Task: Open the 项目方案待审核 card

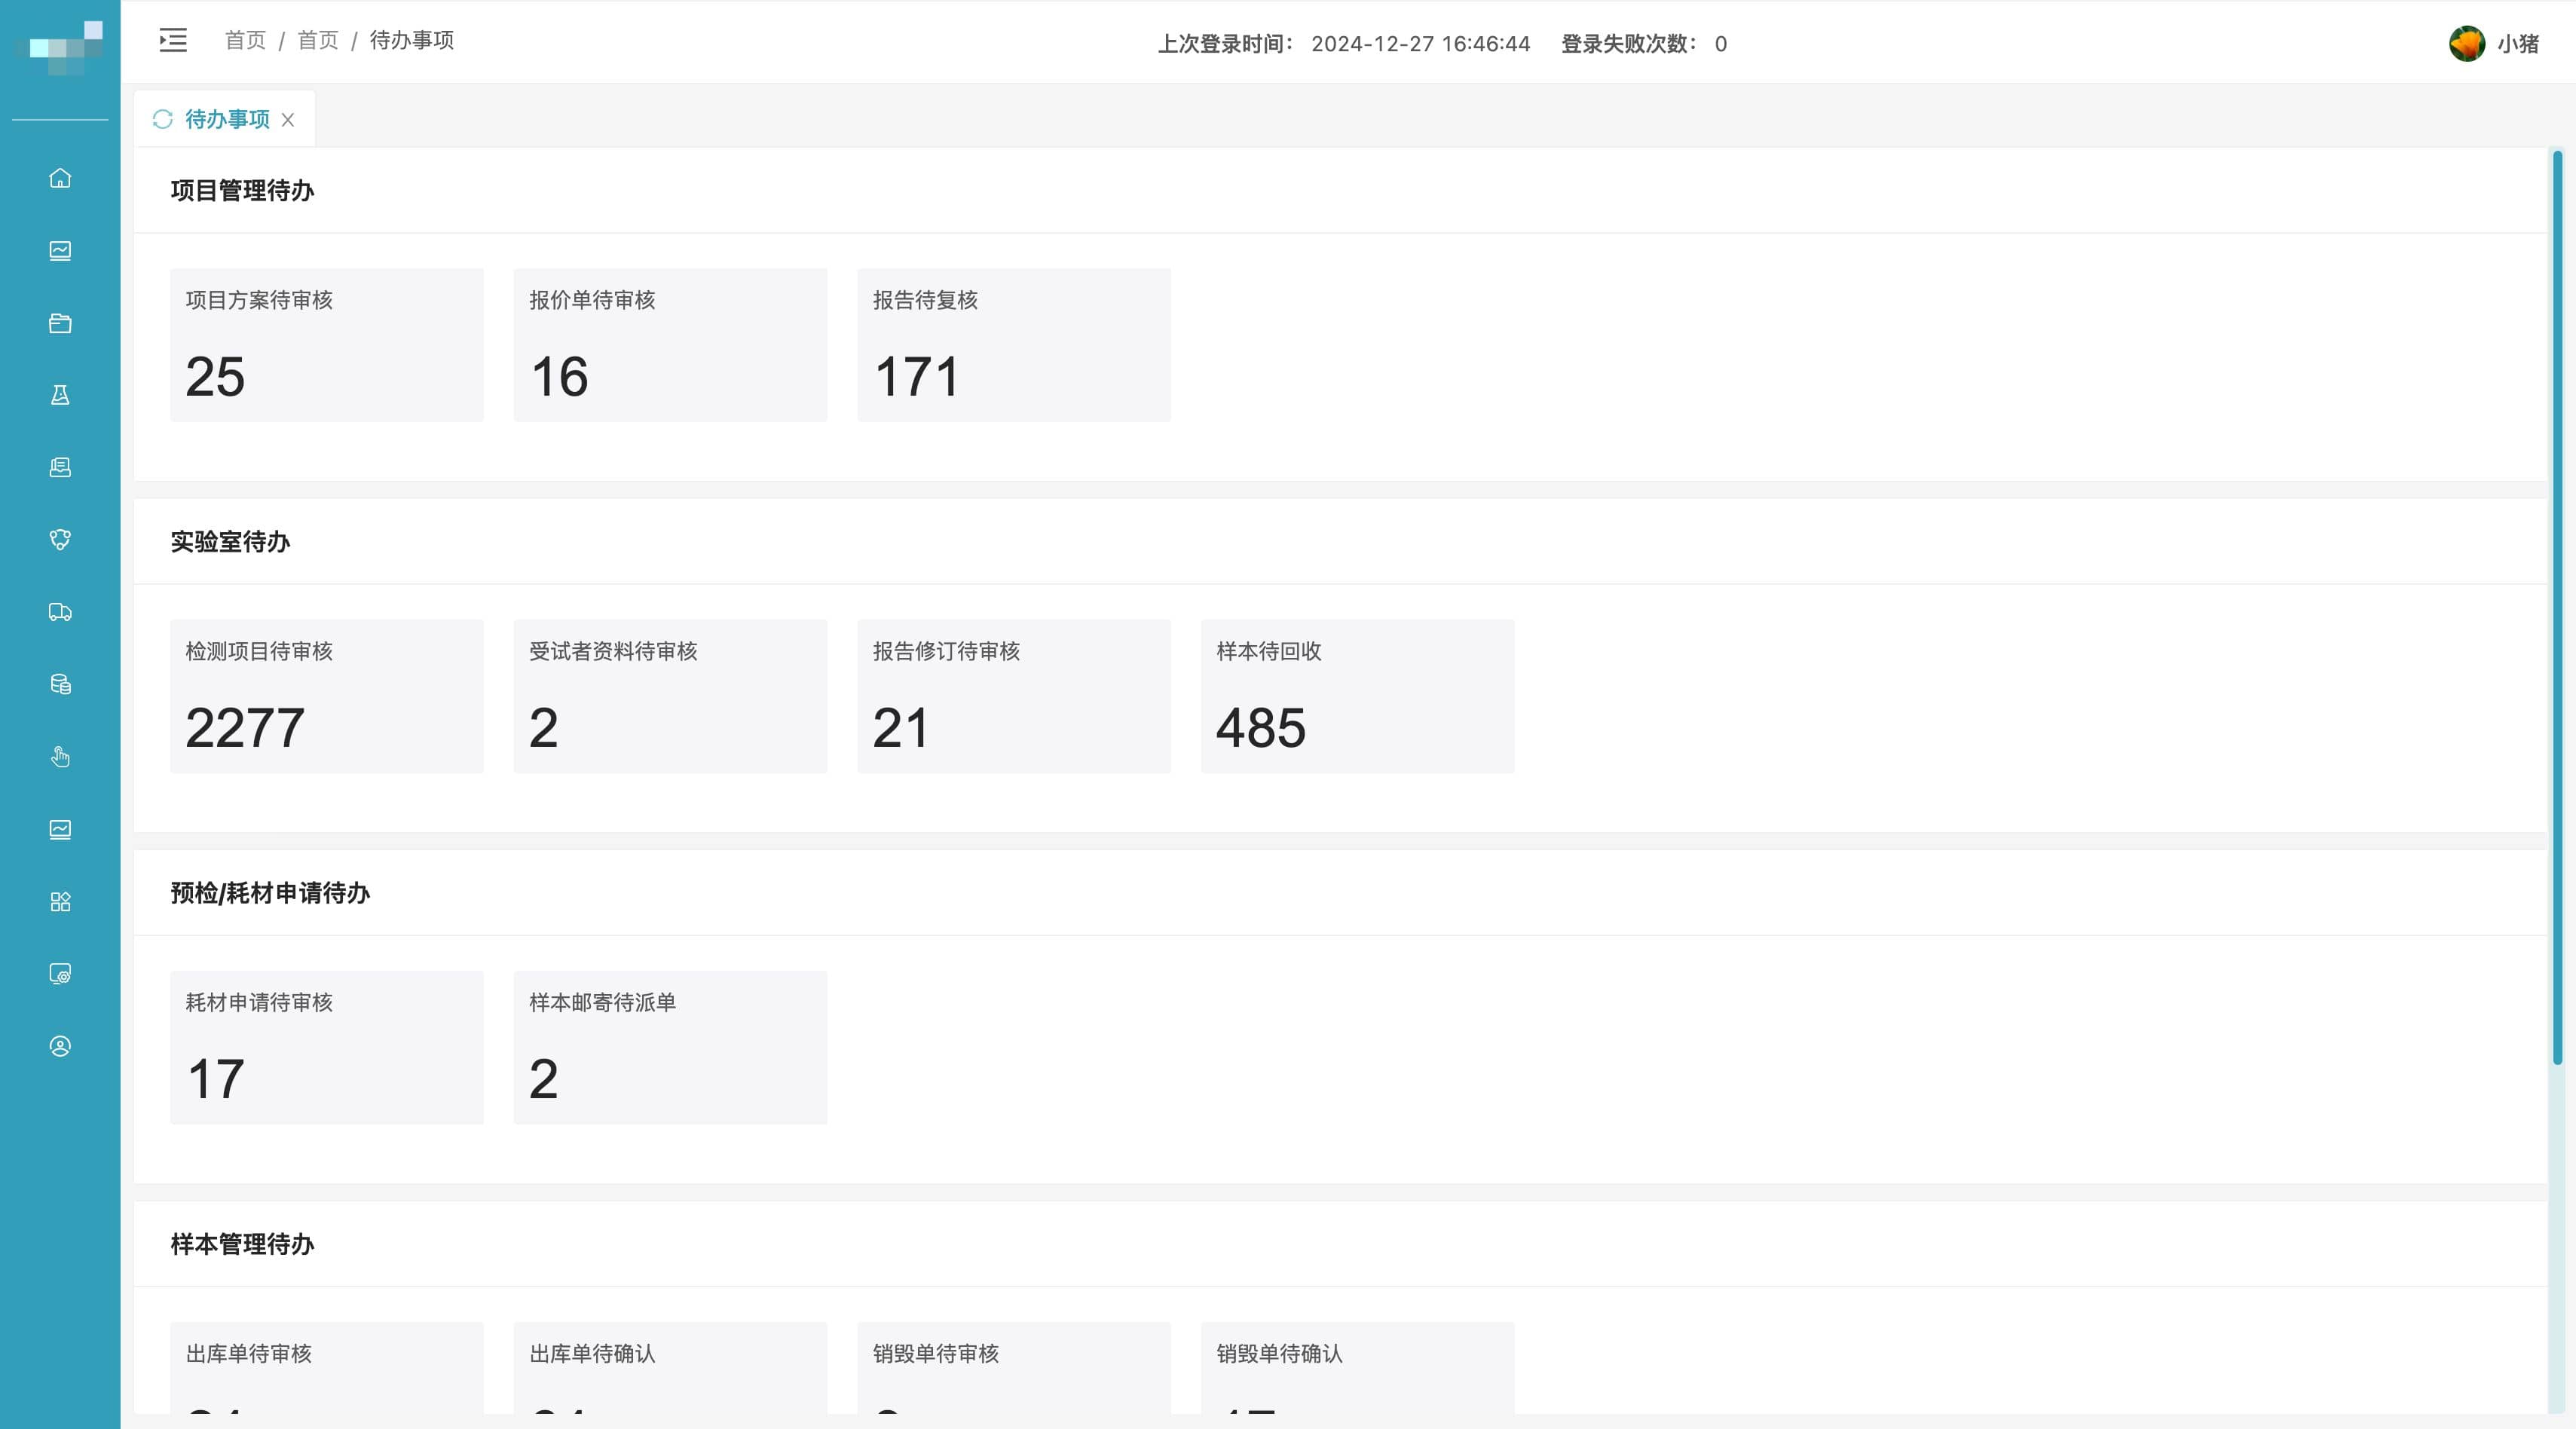Action: pyautogui.click(x=327, y=345)
